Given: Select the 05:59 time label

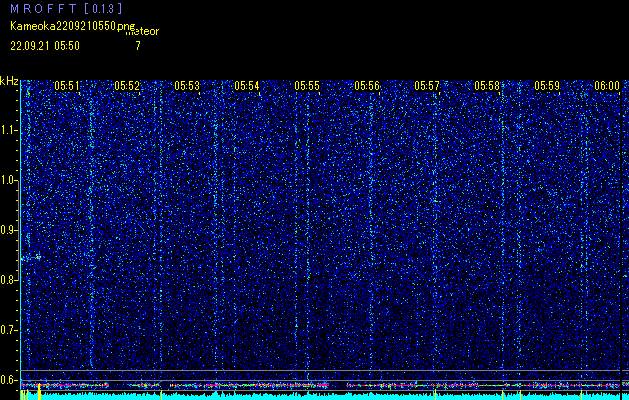Looking at the screenshot, I should tap(547, 85).
